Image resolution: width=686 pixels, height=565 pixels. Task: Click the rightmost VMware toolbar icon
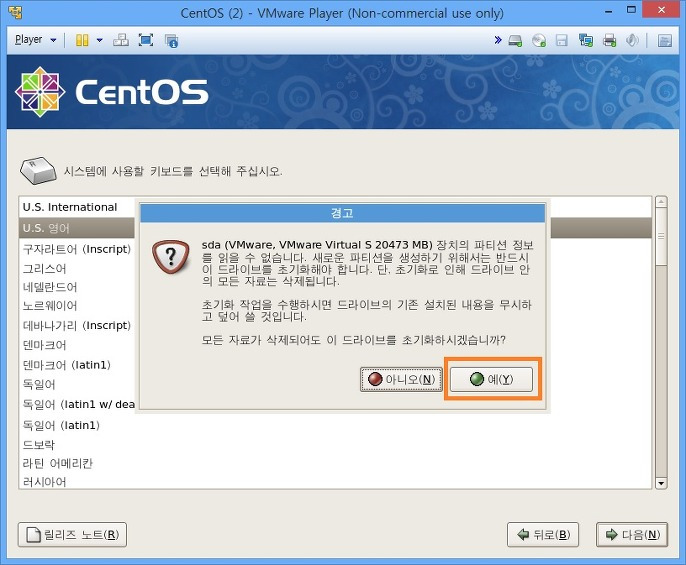(x=665, y=41)
